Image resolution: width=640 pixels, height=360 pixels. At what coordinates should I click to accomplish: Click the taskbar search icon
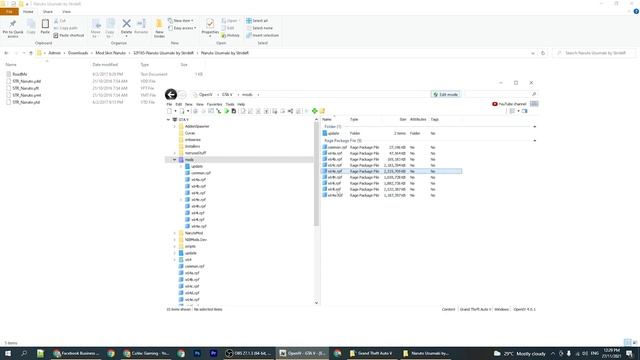24,353
